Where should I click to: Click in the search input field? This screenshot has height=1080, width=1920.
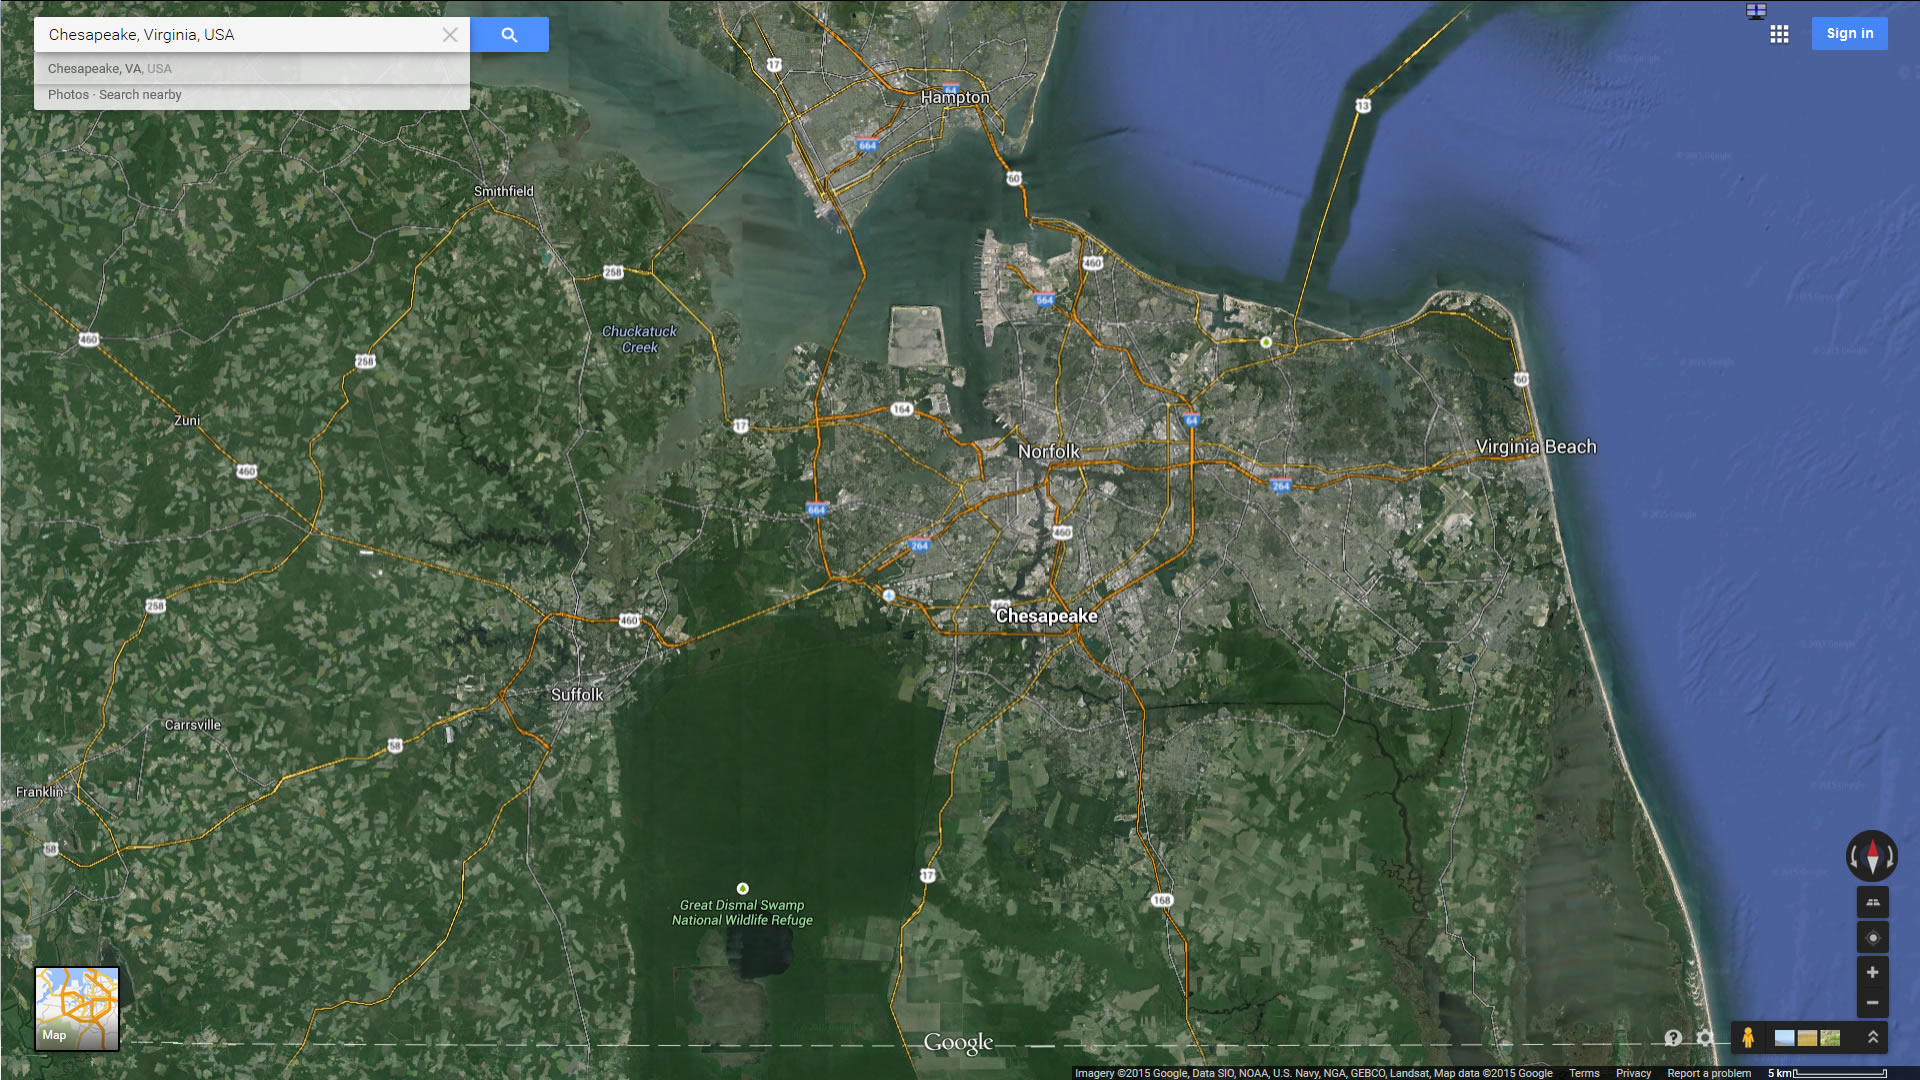(x=240, y=35)
